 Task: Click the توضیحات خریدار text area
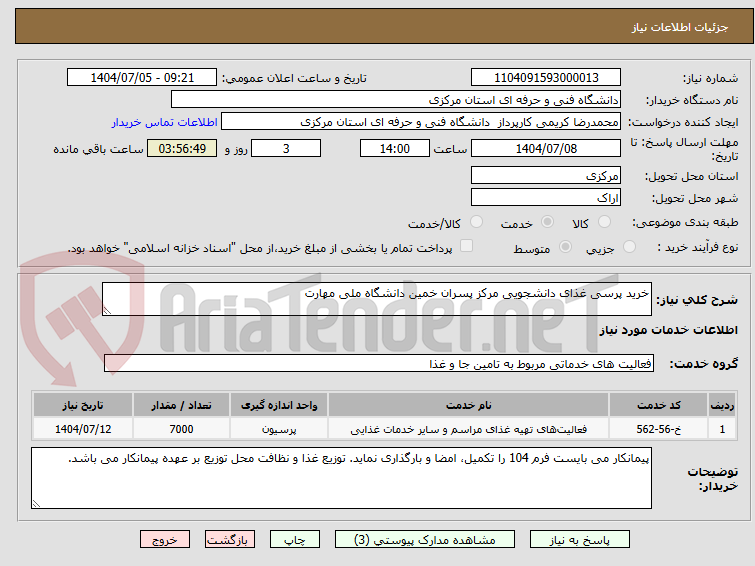click(341, 478)
